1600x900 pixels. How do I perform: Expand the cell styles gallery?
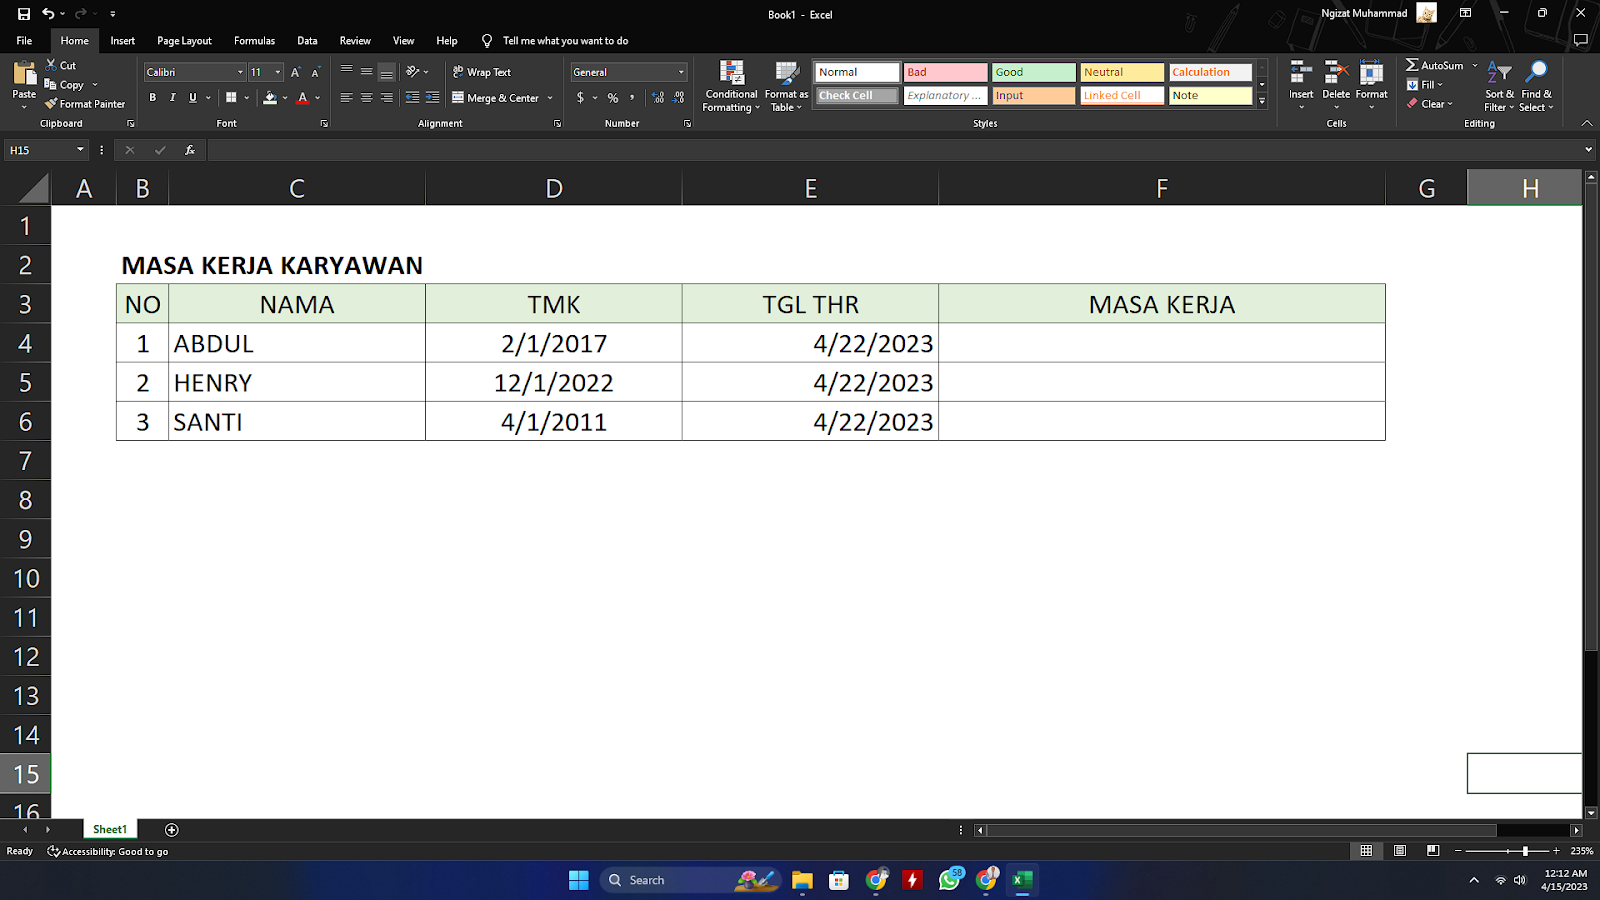click(1262, 102)
